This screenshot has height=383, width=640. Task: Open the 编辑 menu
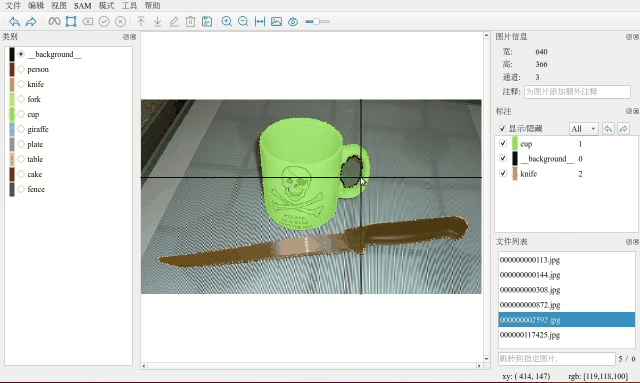[x=36, y=5]
